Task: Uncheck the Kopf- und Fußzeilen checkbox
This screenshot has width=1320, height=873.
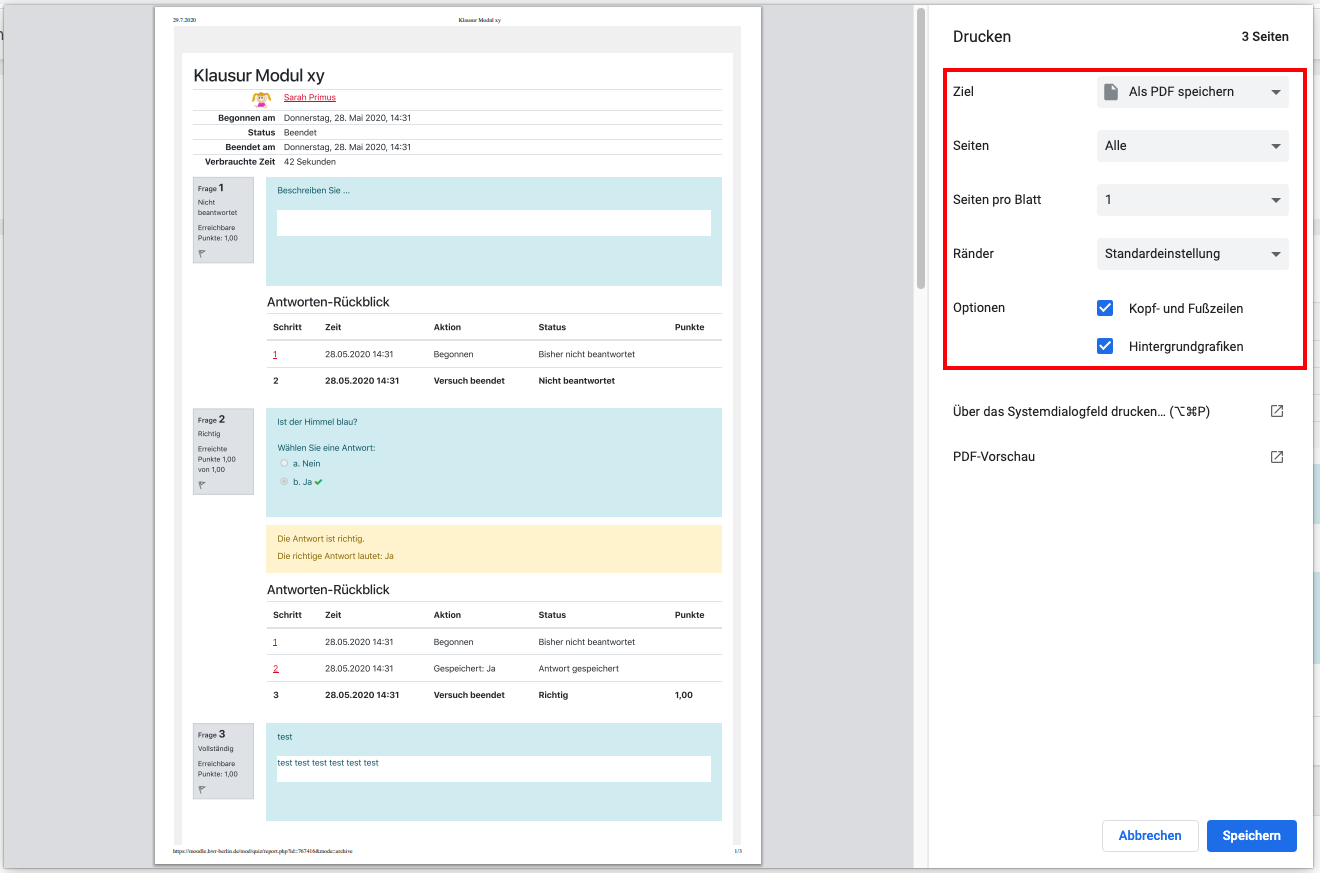Action: (1105, 308)
